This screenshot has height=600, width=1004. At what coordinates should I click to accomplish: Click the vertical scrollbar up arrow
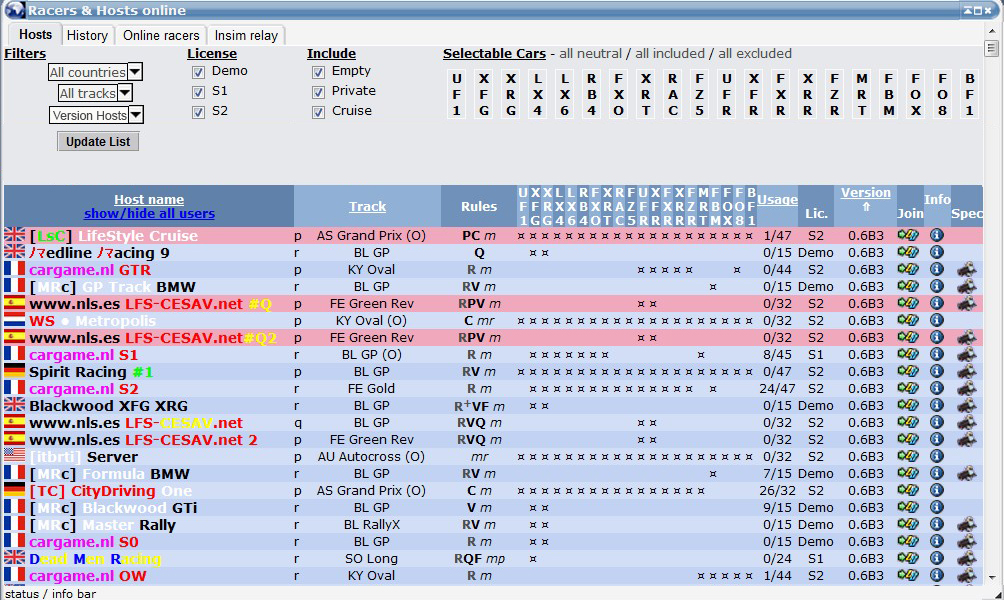[992, 31]
